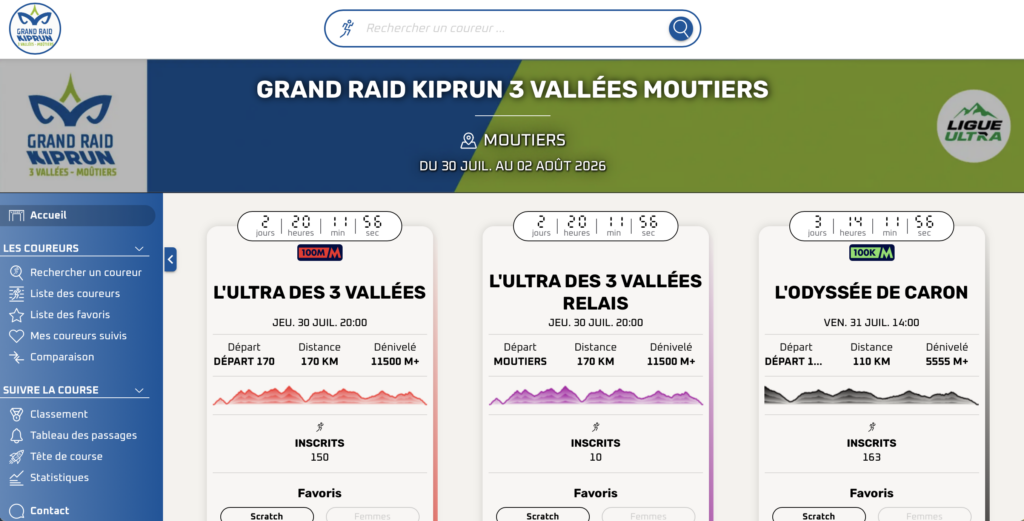
Task: Open Rechercher un coureur in sidebar
Action: [x=86, y=272]
